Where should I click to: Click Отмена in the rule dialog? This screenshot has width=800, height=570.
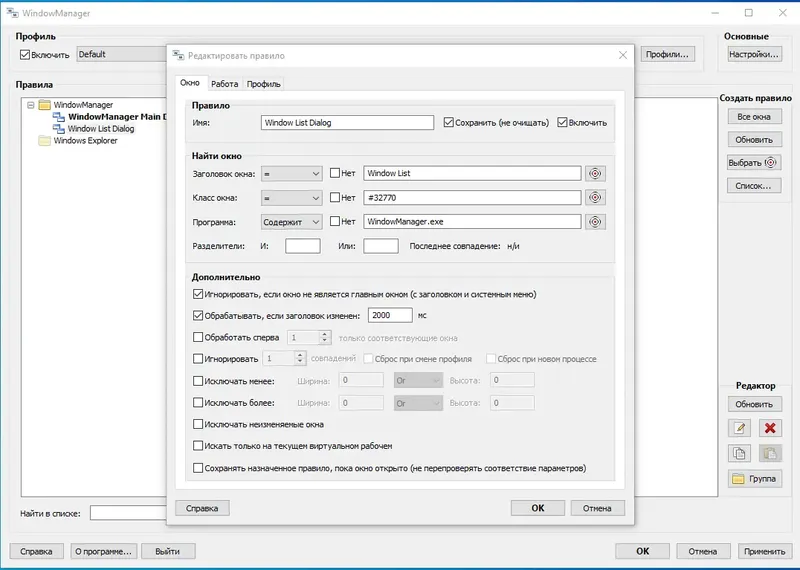tap(597, 508)
